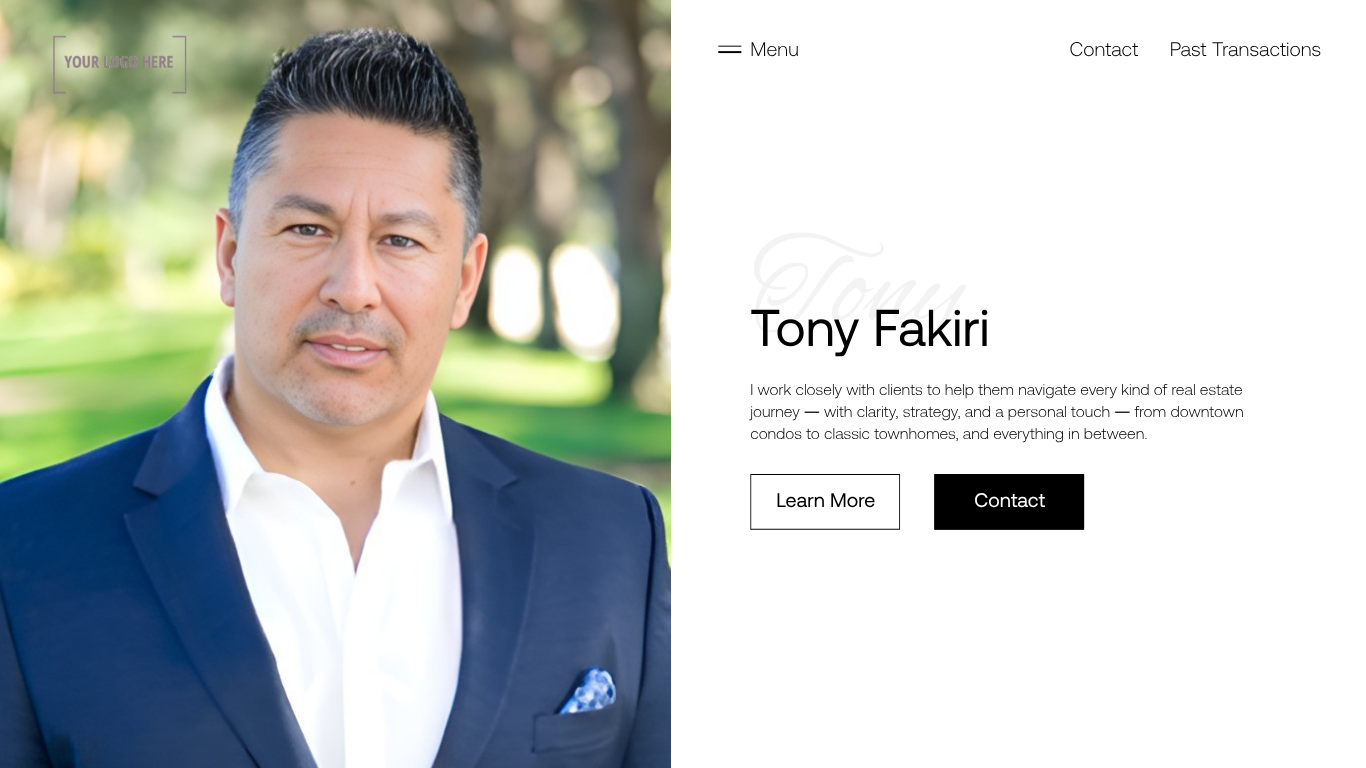This screenshot has width=1366, height=768.
Task: Select the Tony Fakiri heading
Action: click(870, 329)
